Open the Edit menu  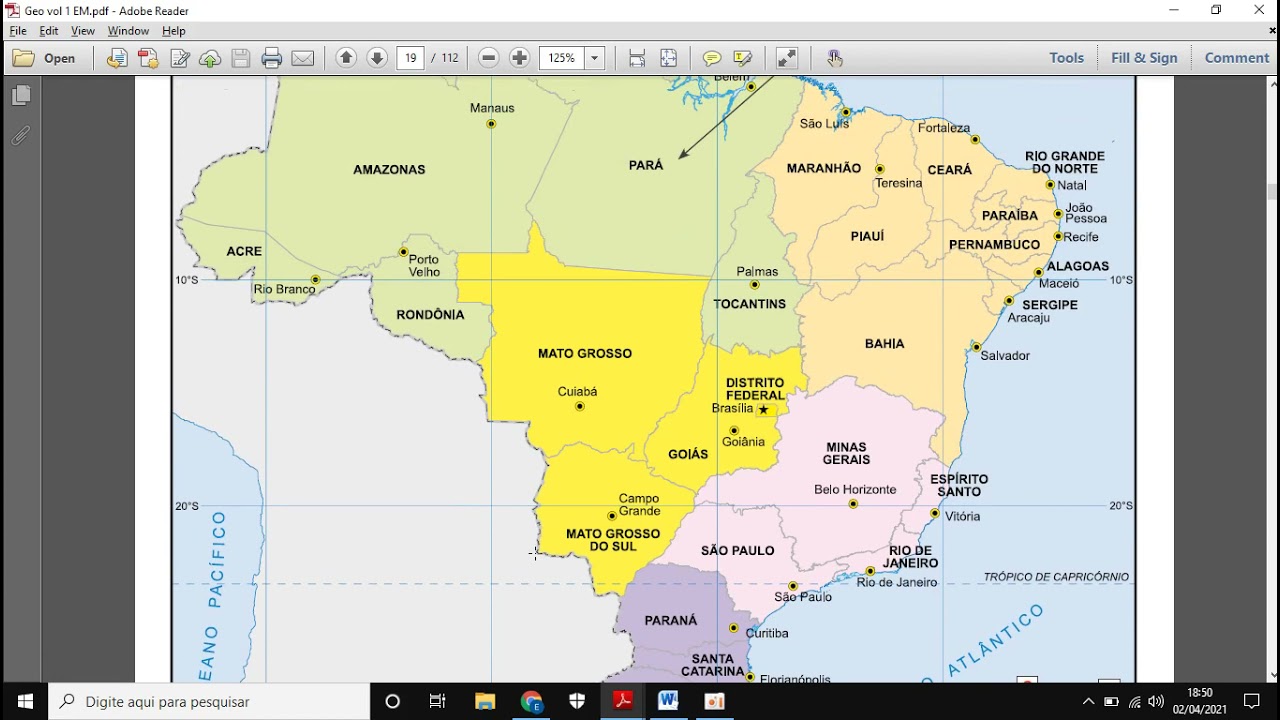tap(49, 31)
